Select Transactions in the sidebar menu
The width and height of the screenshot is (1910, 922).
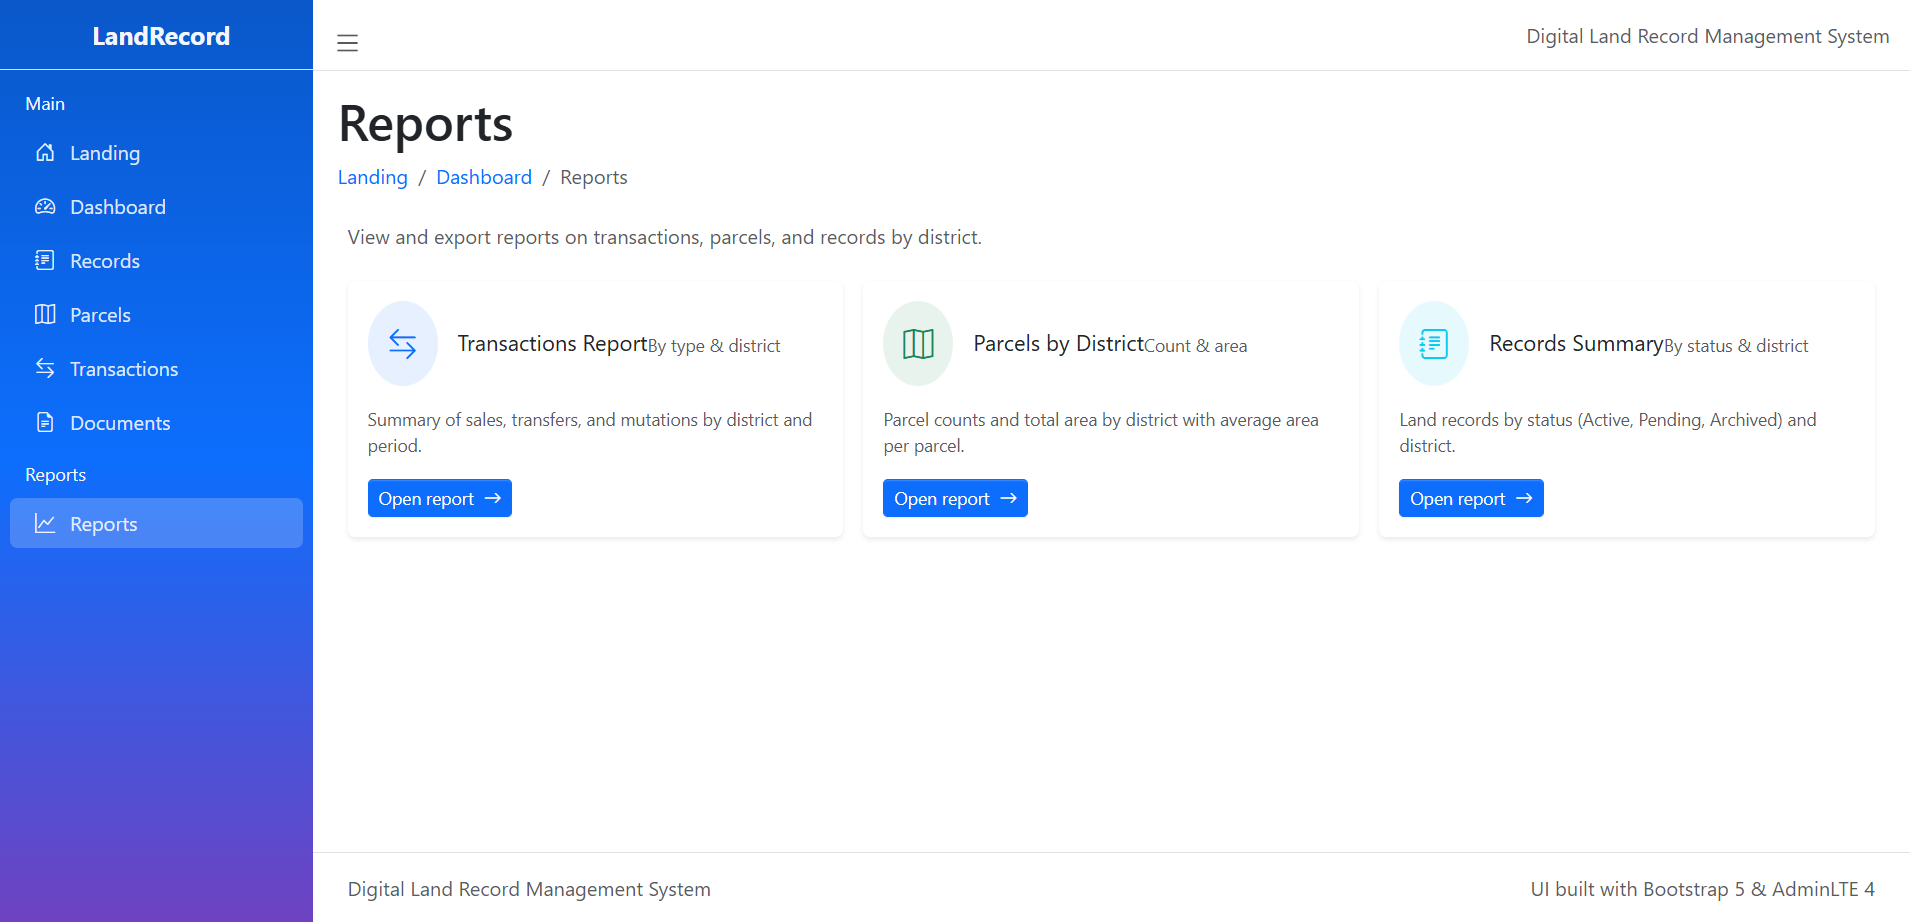pyautogui.click(x=125, y=368)
